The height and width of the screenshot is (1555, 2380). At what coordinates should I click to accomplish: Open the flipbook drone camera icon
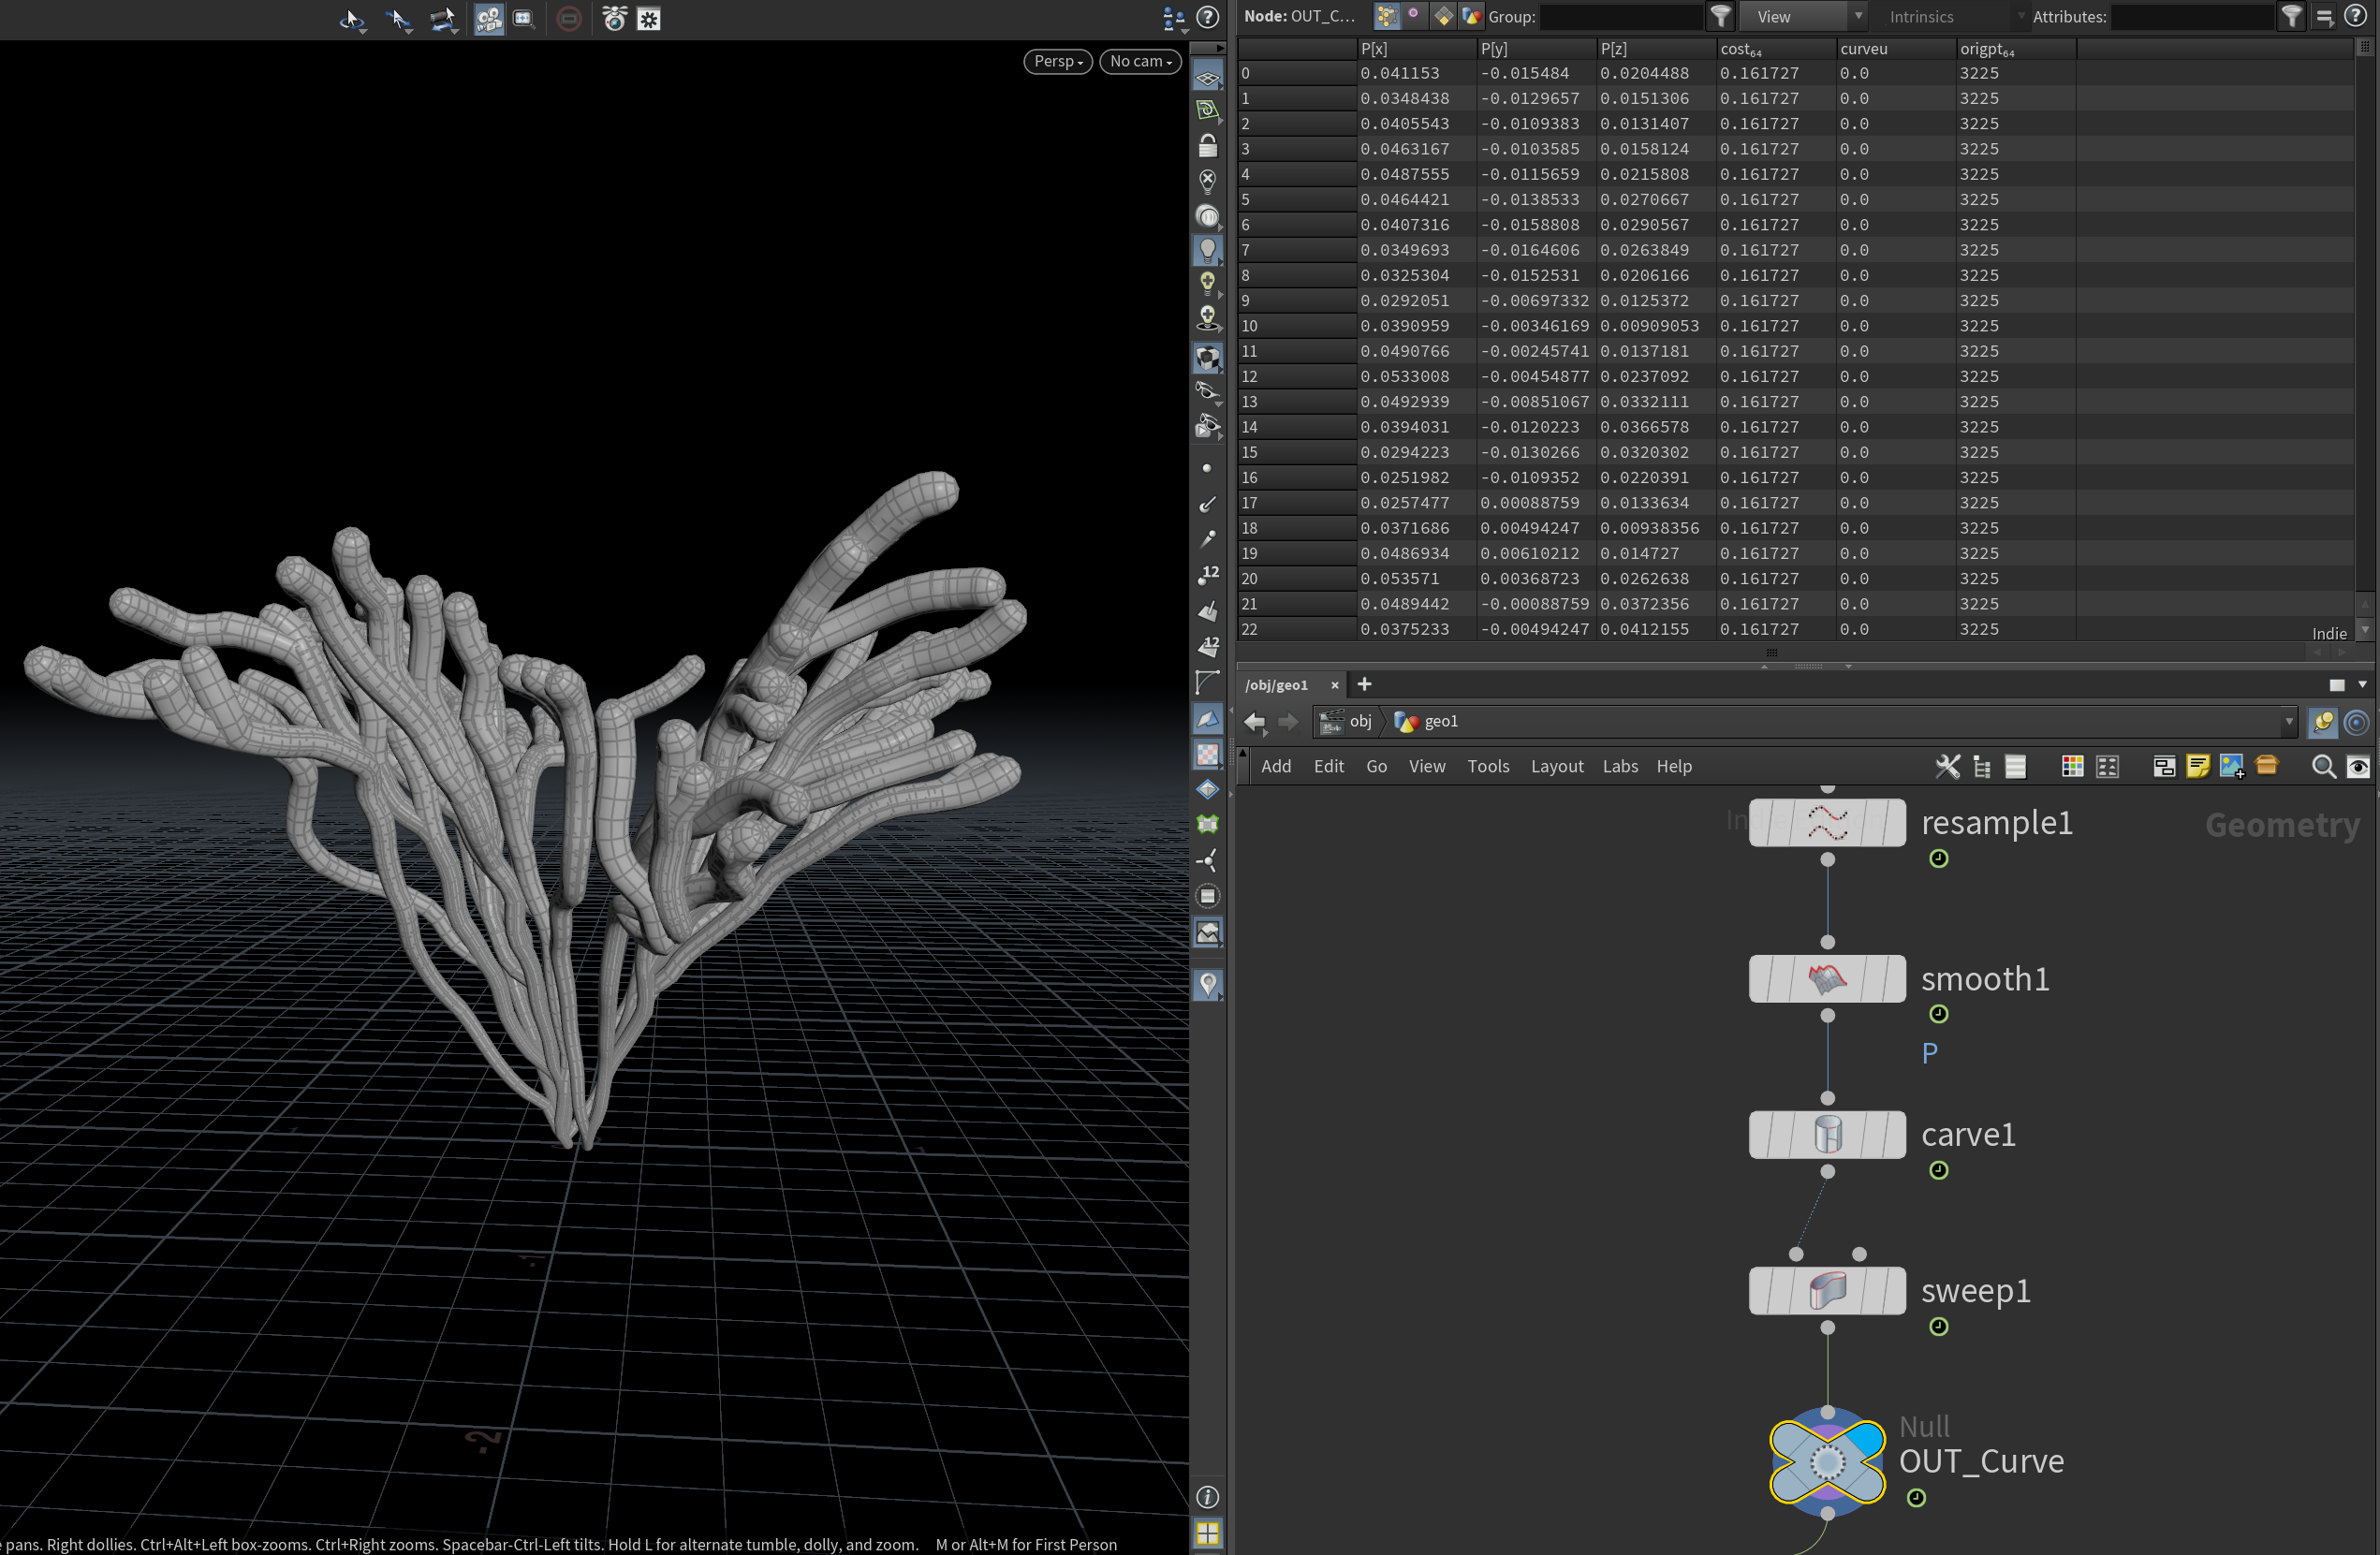[614, 18]
